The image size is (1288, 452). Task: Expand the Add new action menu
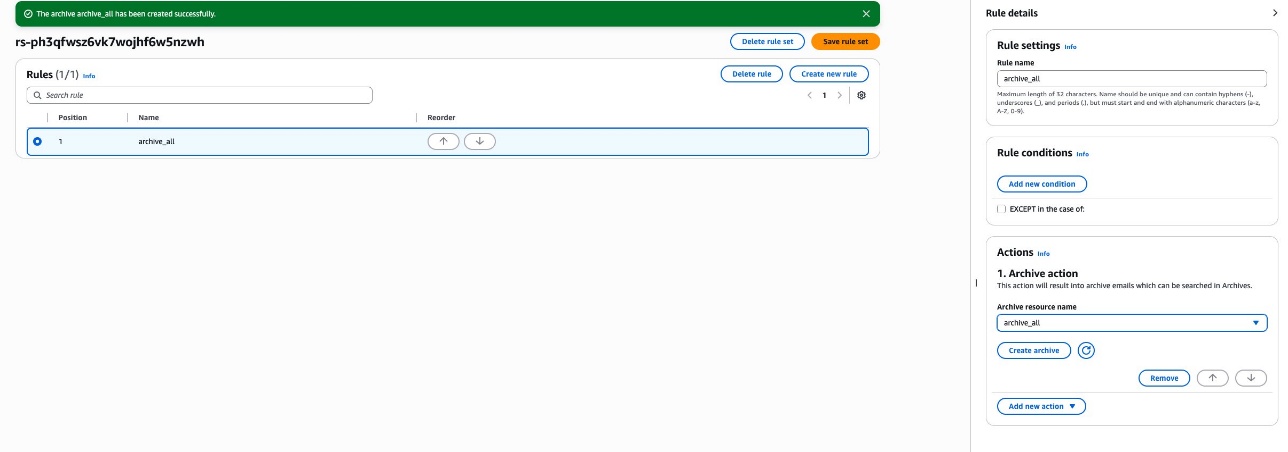[1041, 406]
